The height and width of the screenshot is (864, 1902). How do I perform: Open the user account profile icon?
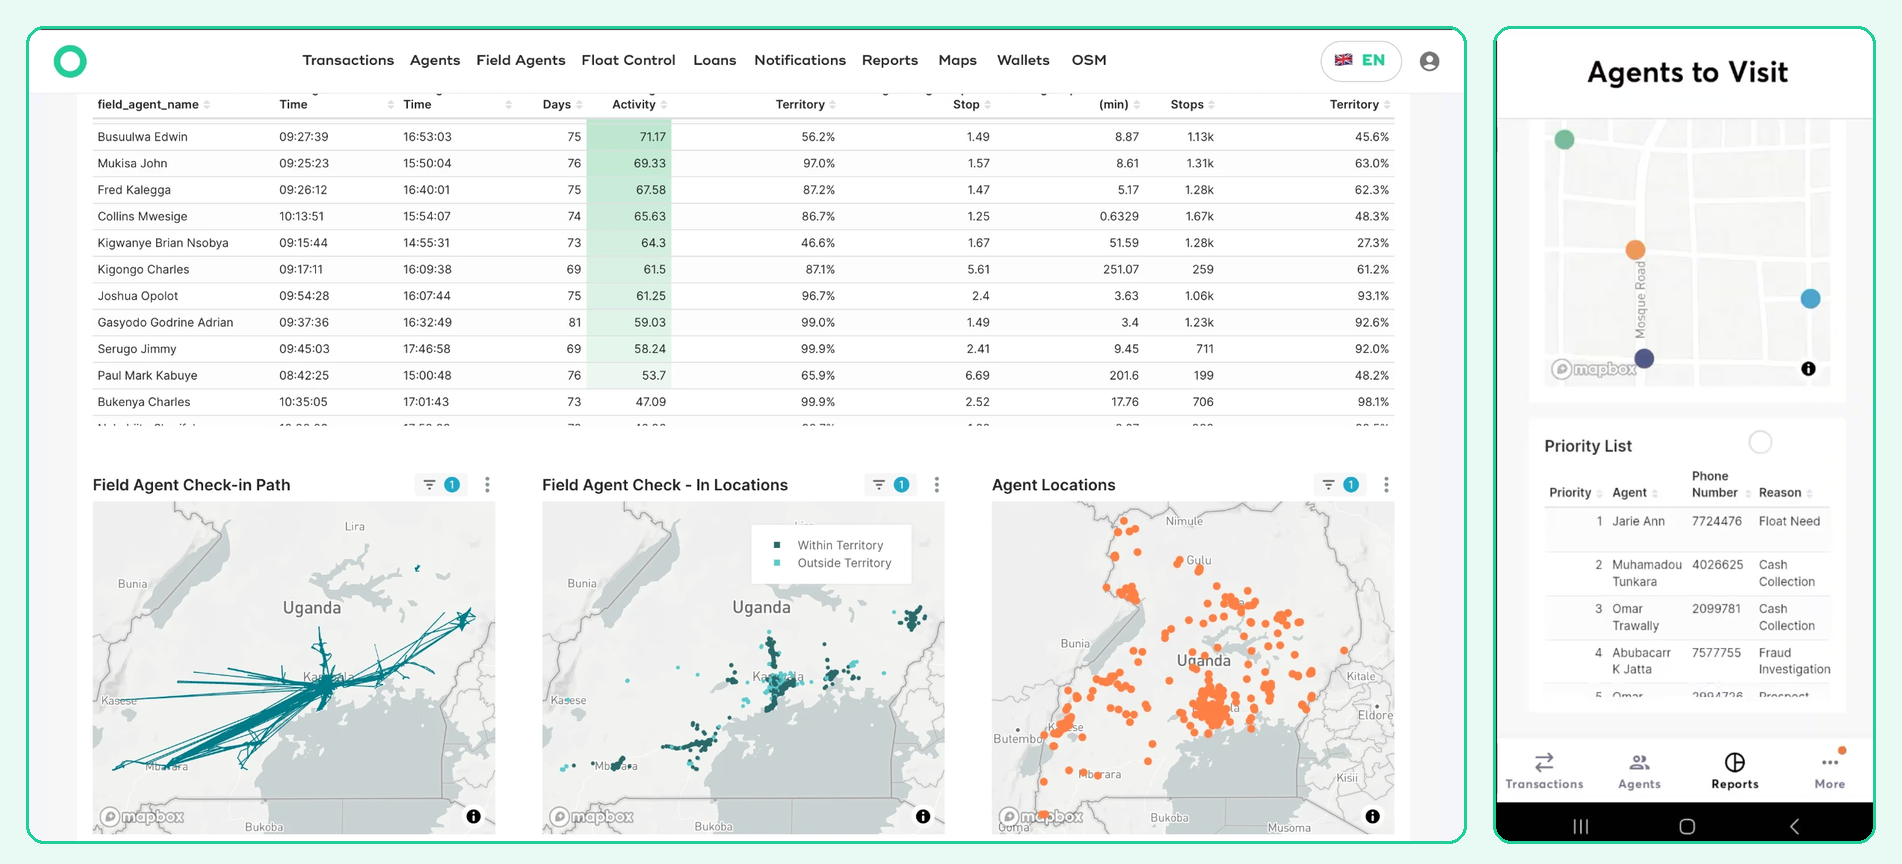pos(1429,61)
